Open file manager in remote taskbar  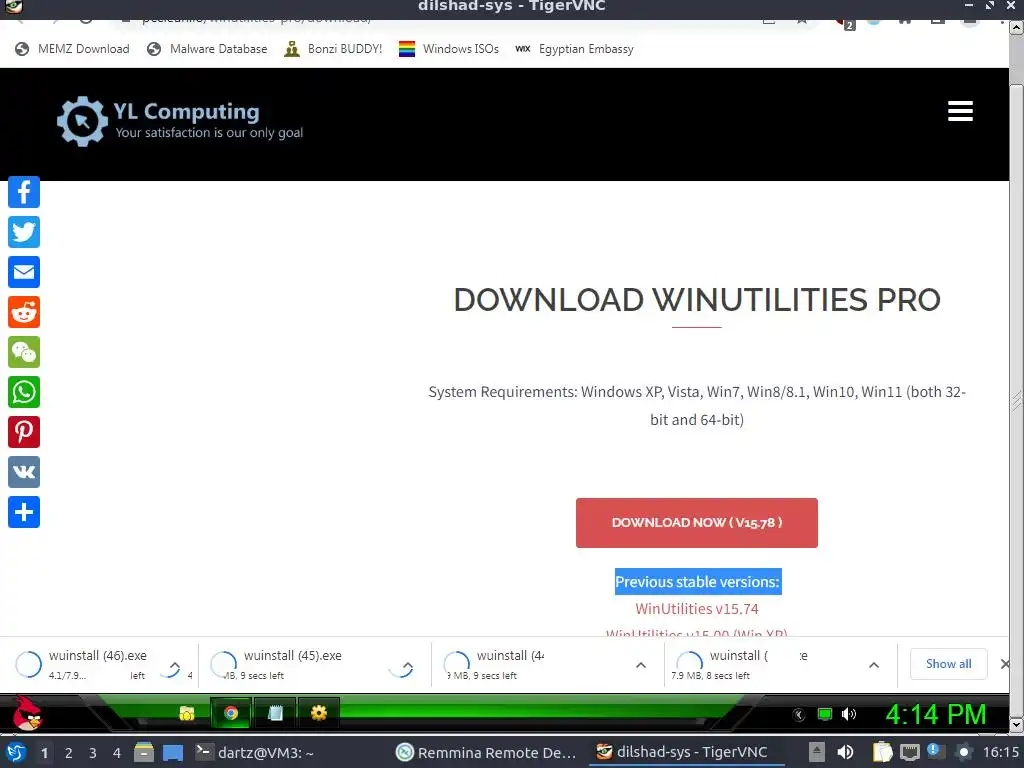coord(187,713)
